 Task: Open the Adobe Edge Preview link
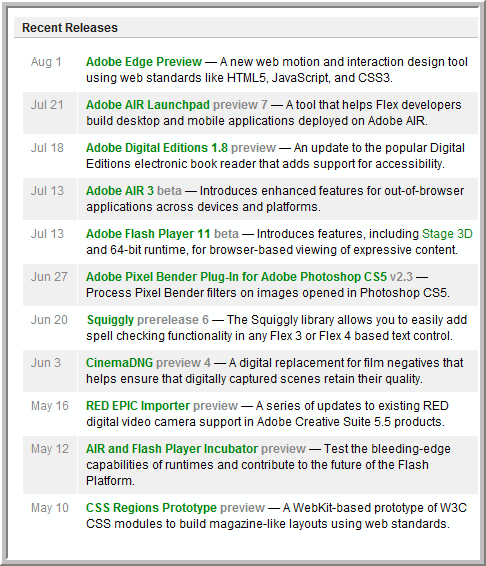pos(144,62)
